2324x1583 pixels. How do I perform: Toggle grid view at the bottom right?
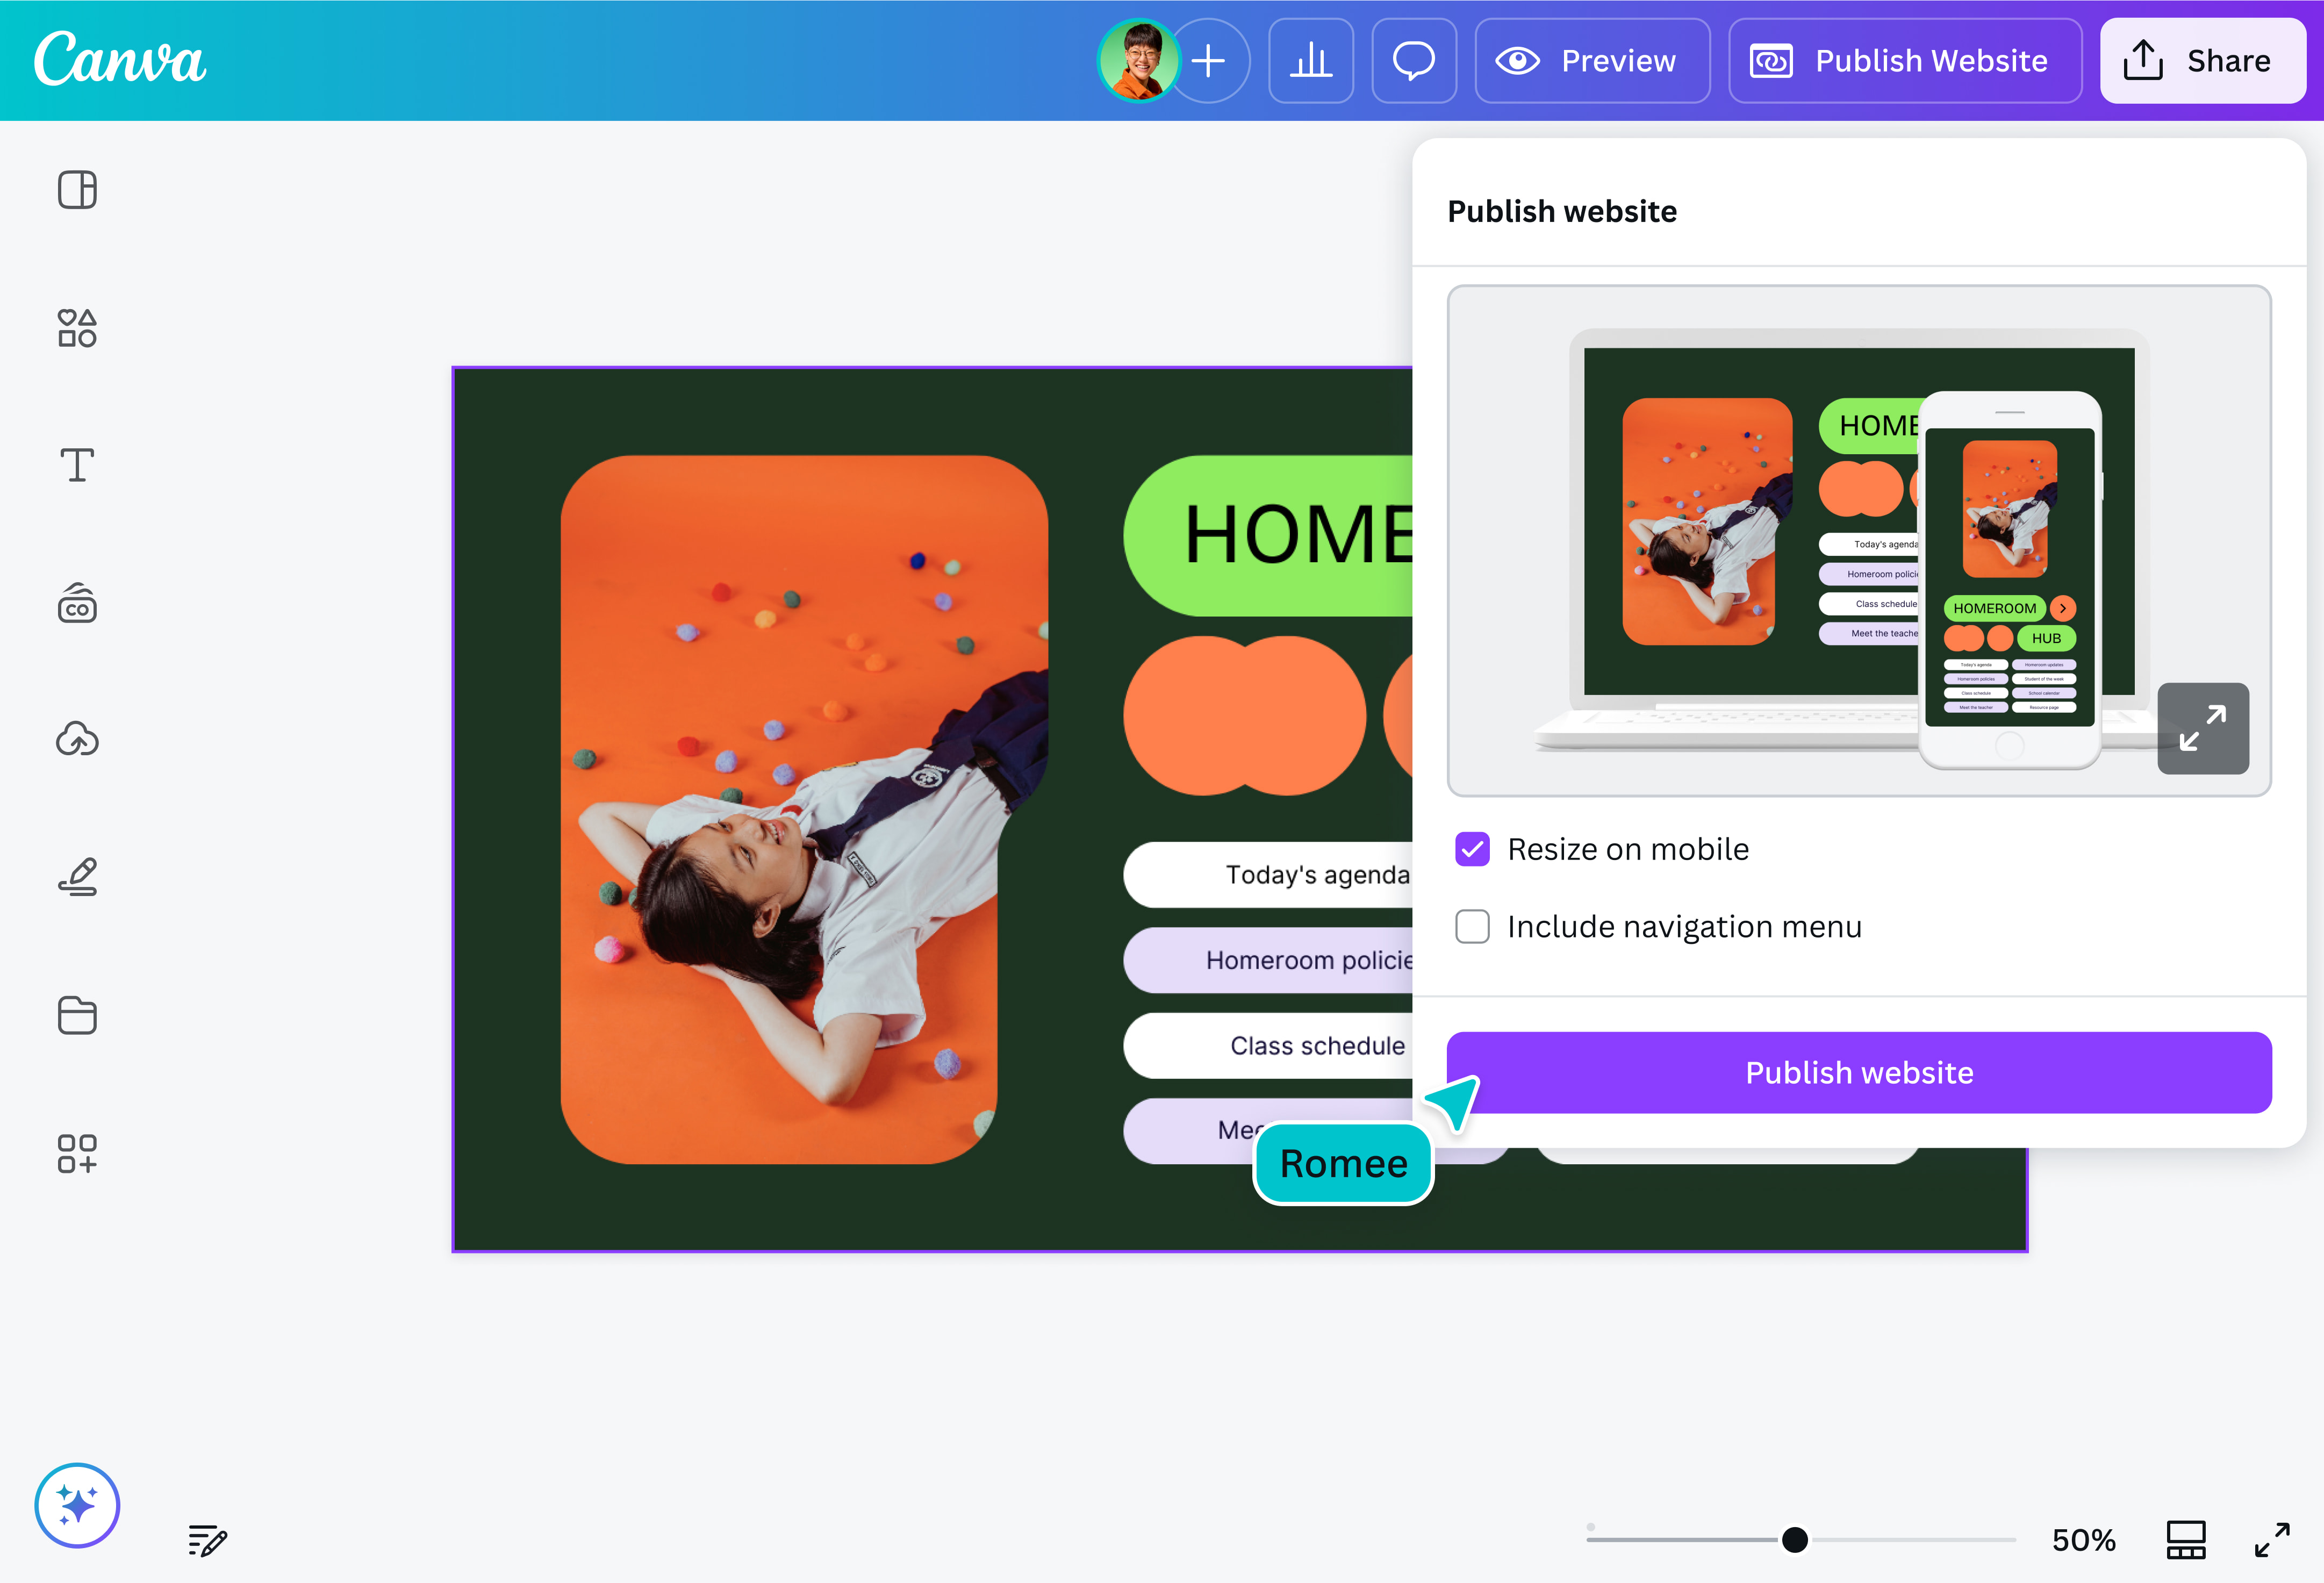click(x=2186, y=1540)
